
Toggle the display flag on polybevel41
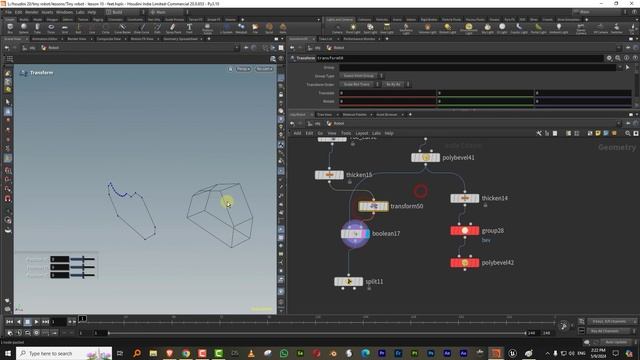click(x=437, y=158)
